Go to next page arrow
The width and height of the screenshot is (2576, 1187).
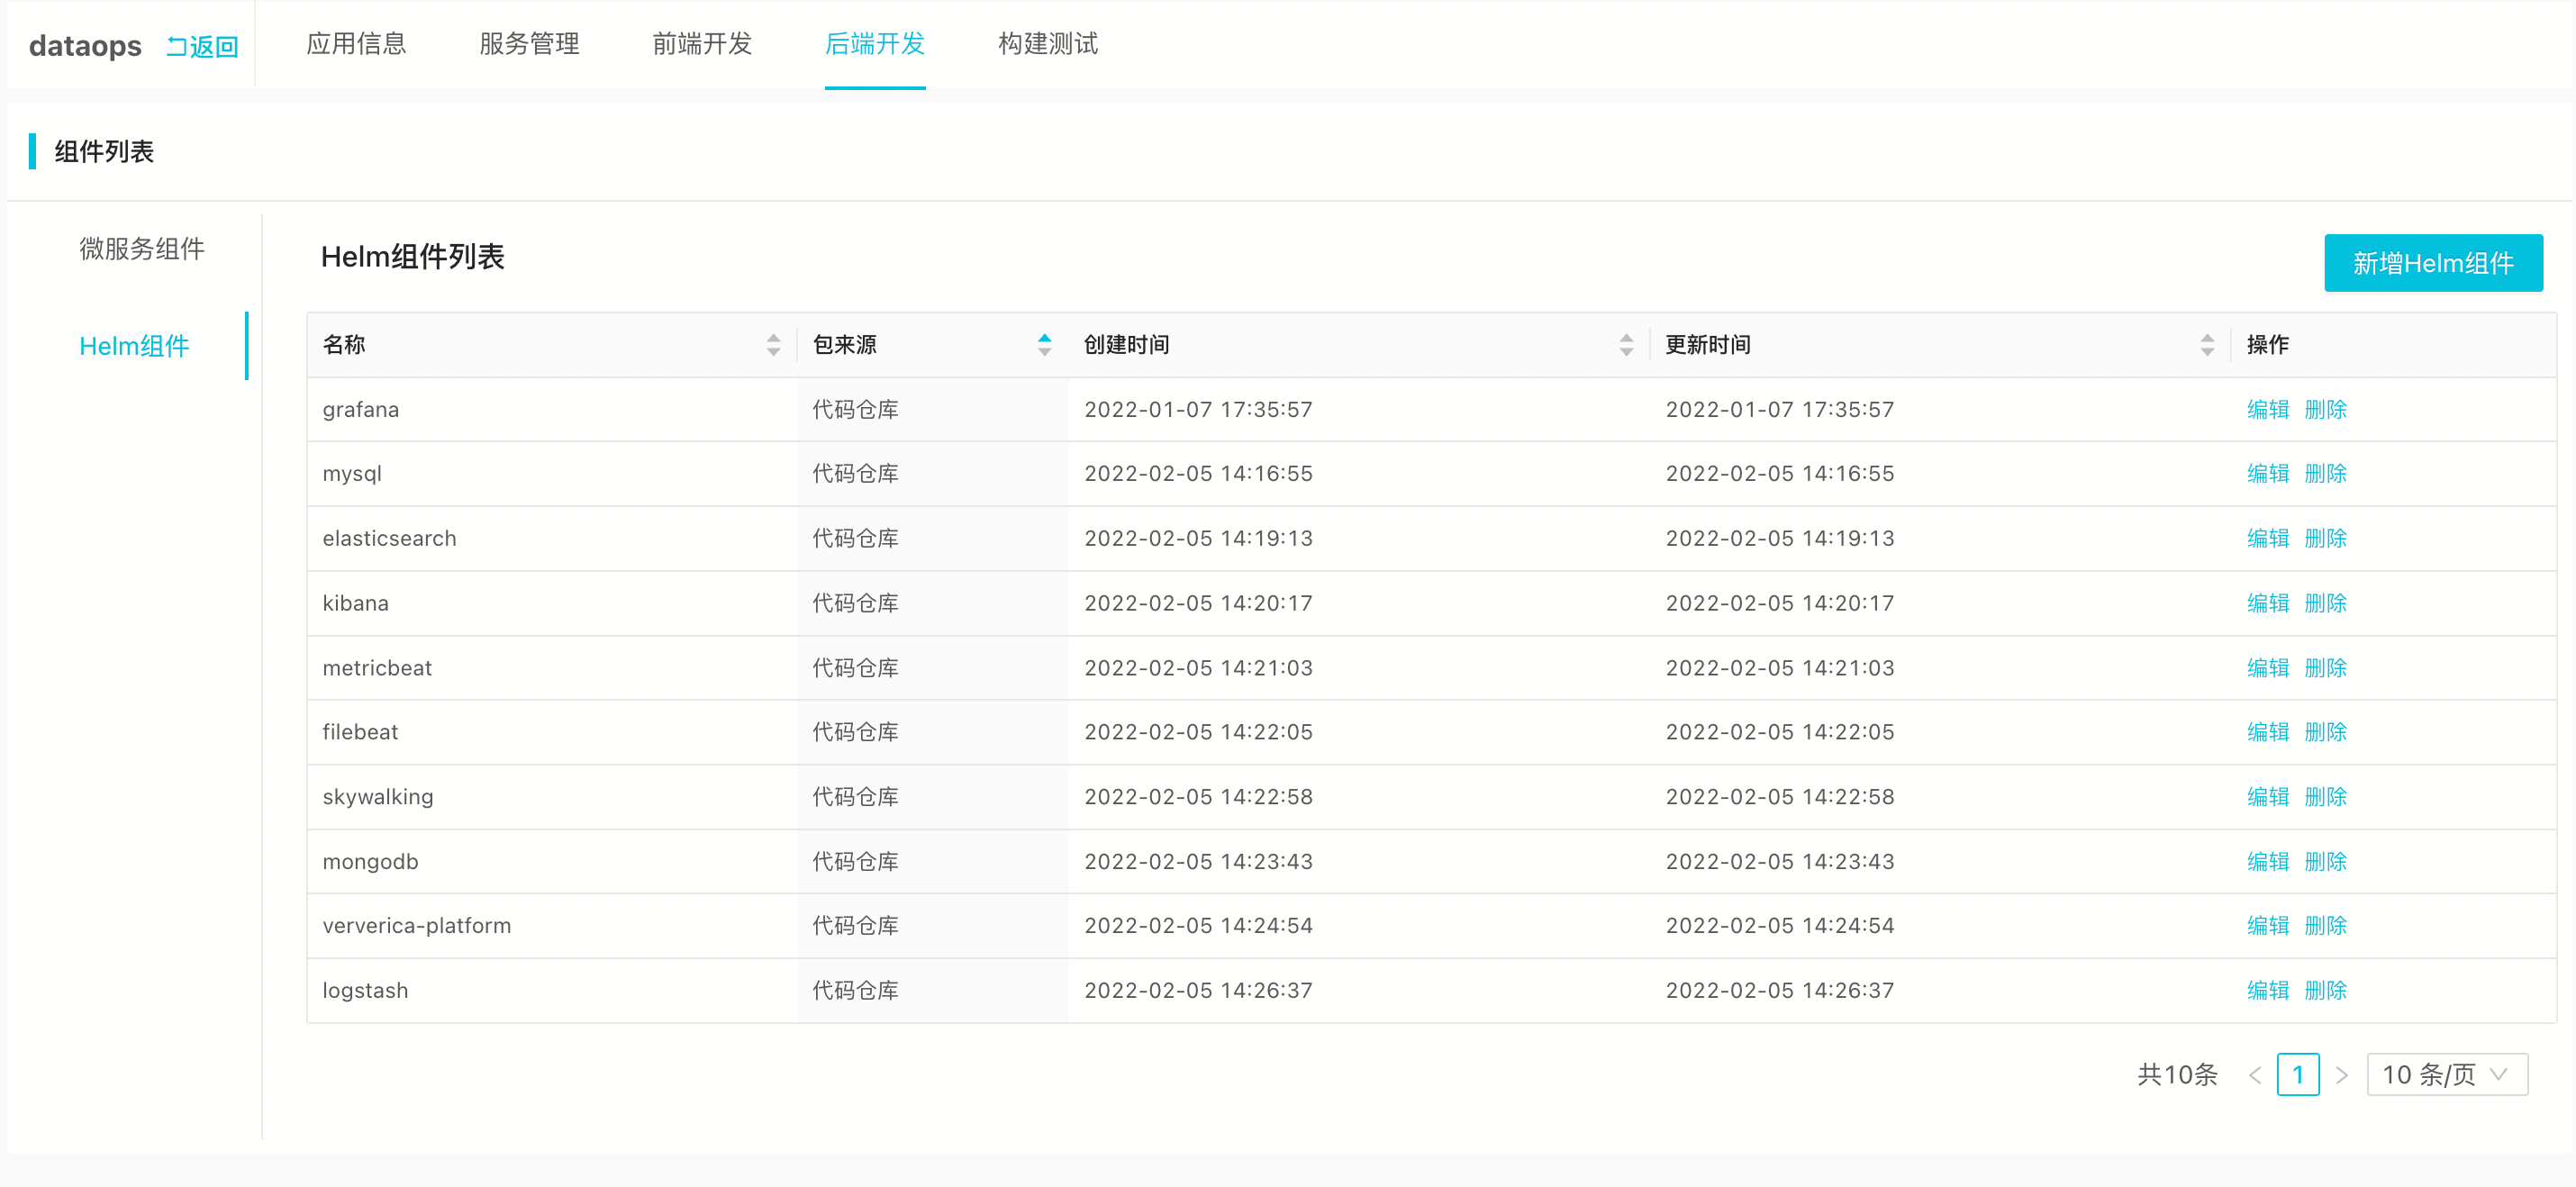click(2341, 1075)
